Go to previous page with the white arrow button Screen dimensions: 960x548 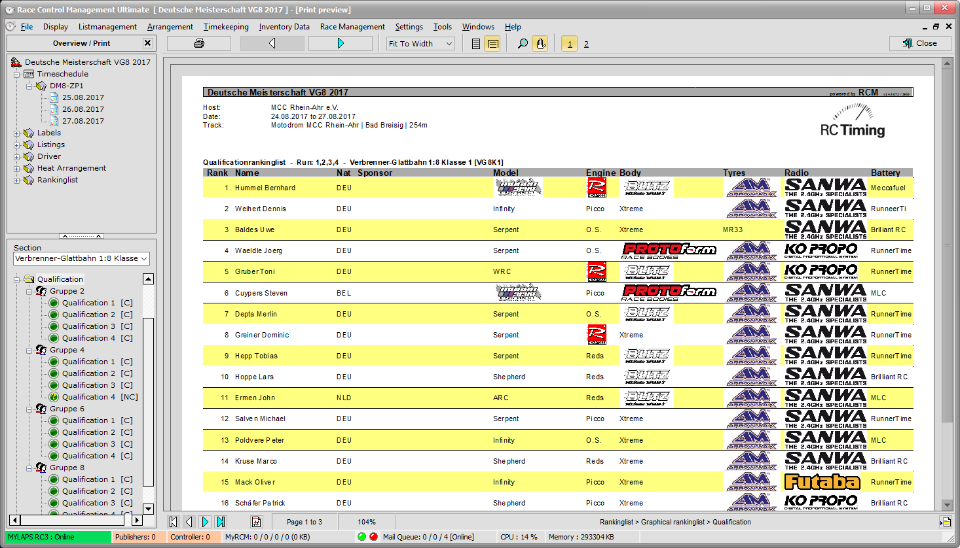click(272, 43)
